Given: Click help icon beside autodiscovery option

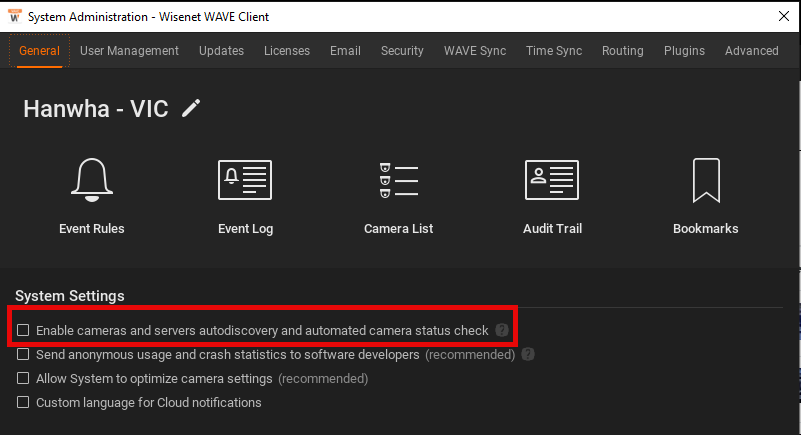Looking at the screenshot, I should 502,330.
